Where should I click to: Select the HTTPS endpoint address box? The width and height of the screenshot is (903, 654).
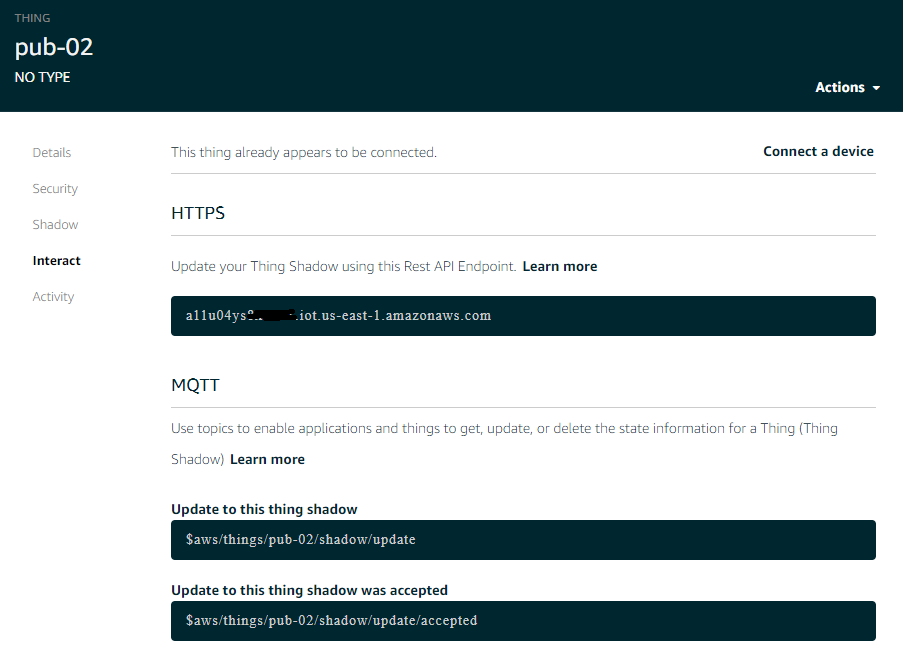(523, 316)
